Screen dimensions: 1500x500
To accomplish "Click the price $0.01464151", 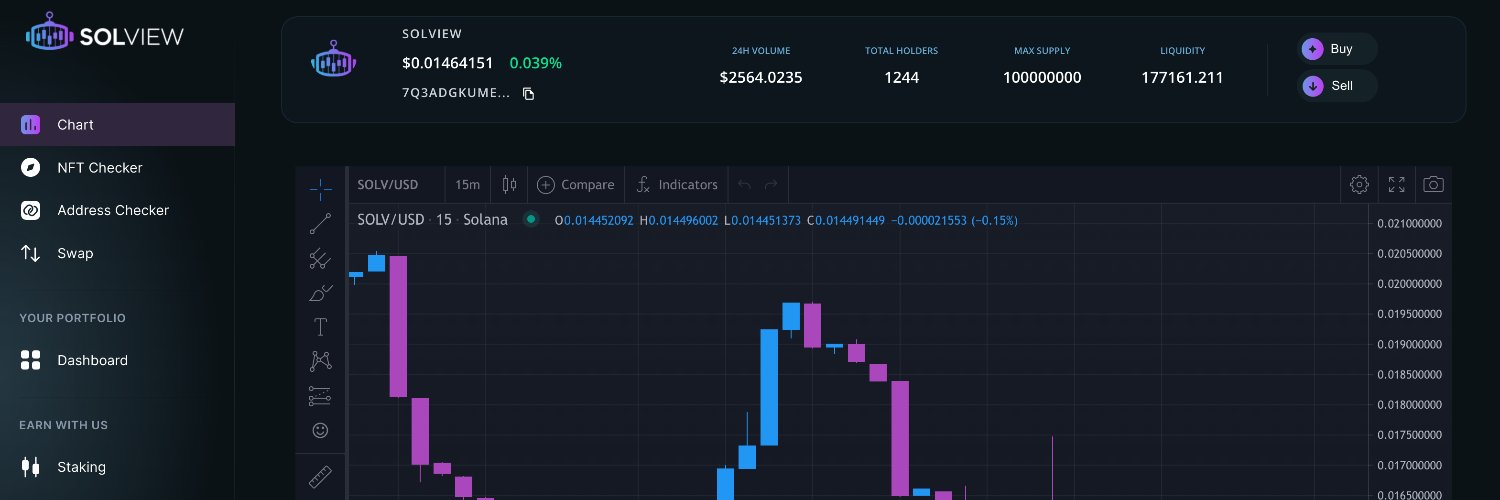I will click(447, 63).
